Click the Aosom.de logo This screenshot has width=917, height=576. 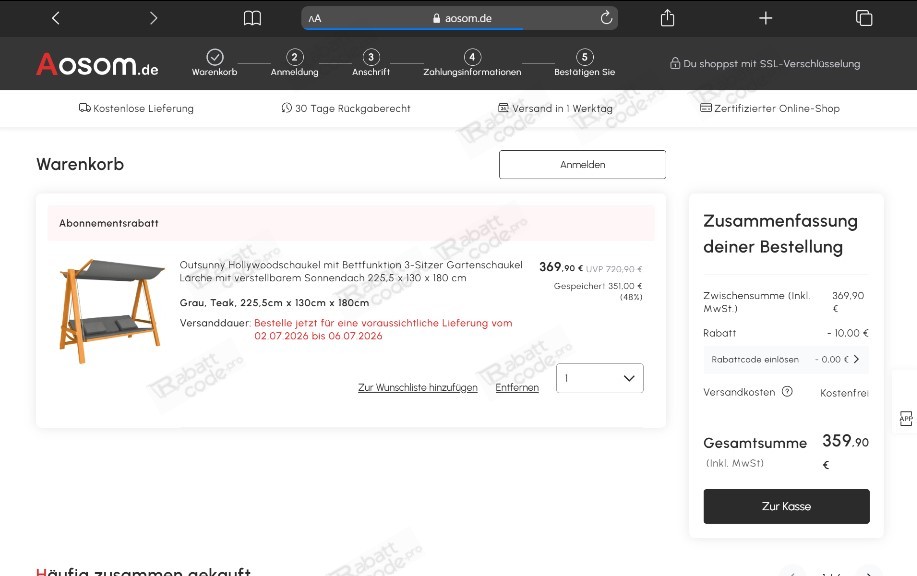[97, 64]
